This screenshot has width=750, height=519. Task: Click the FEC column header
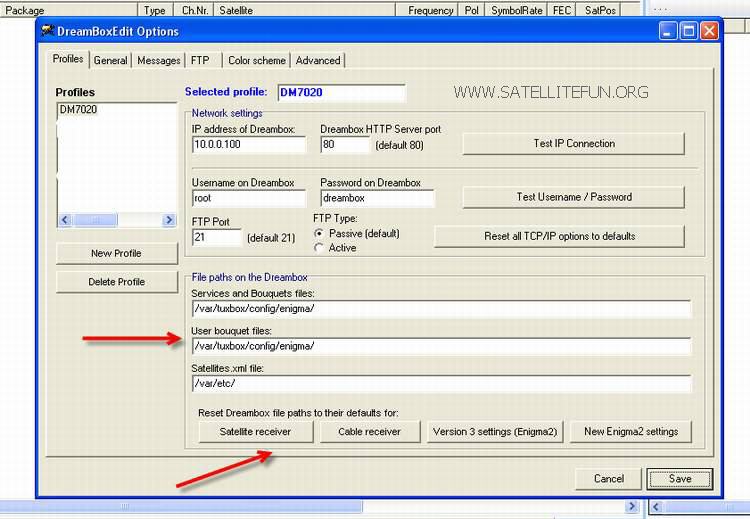click(562, 10)
